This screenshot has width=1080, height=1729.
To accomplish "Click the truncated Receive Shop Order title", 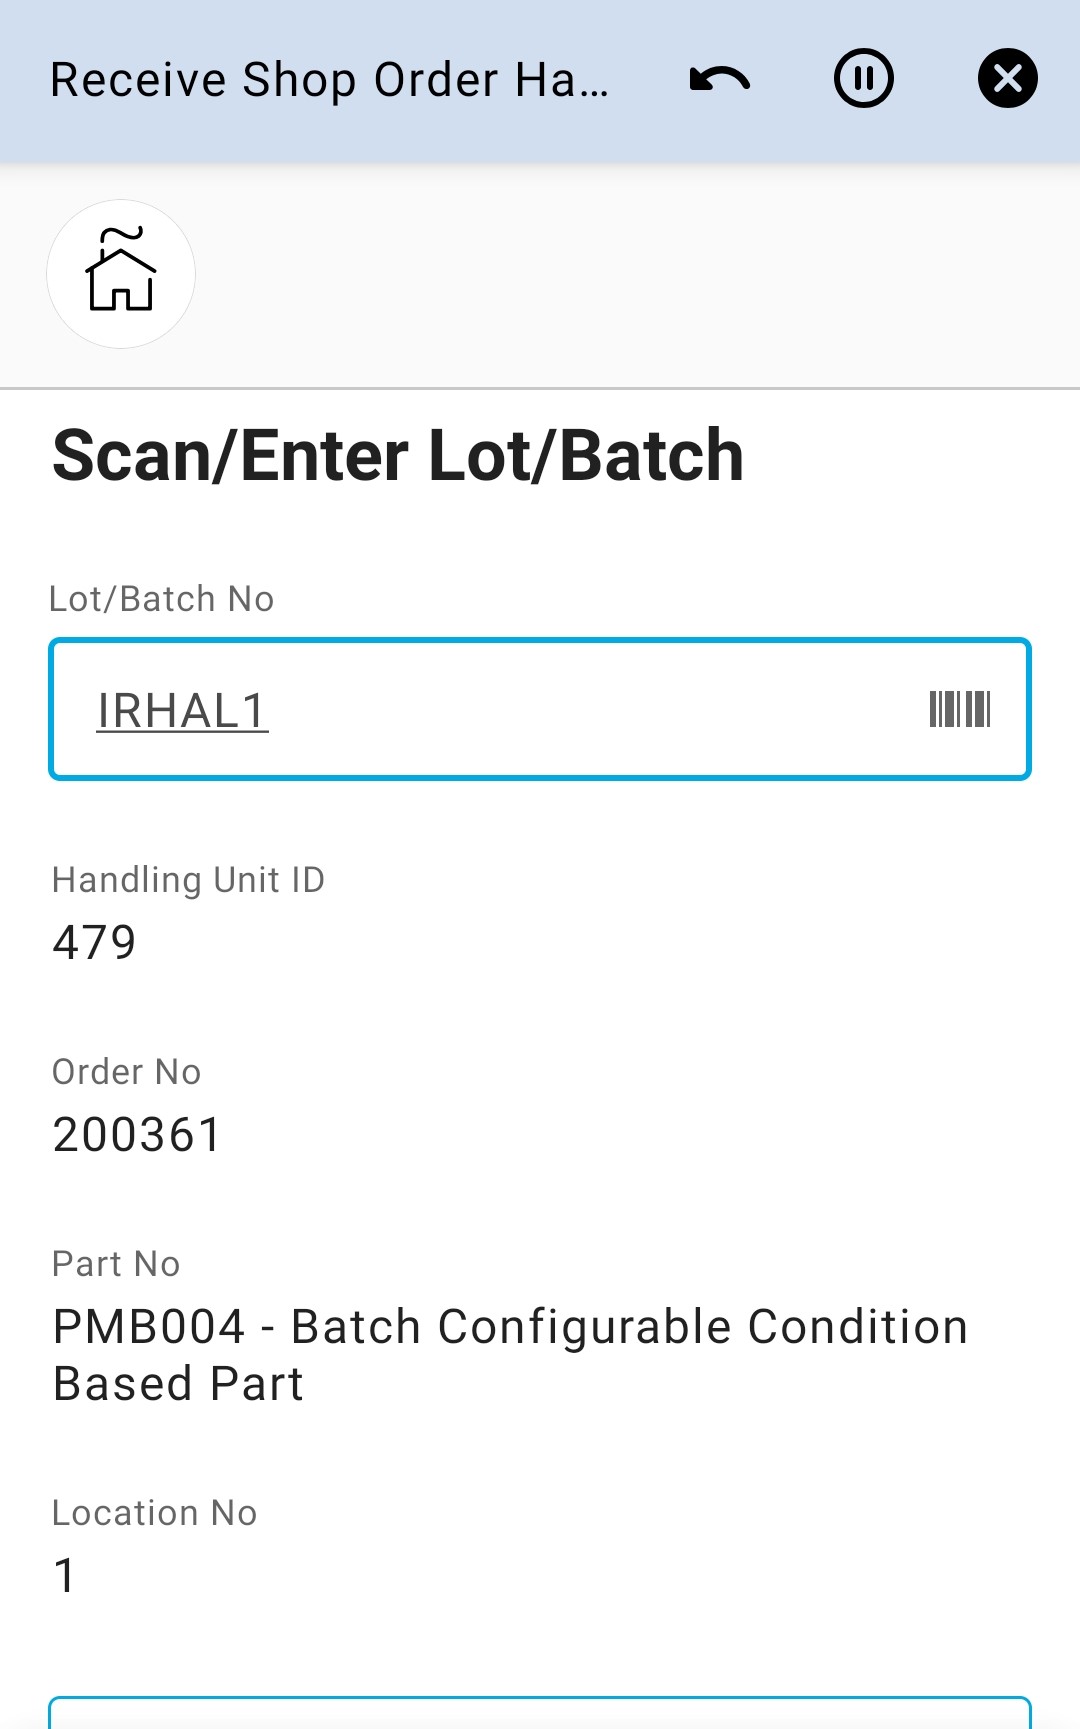I will (x=330, y=80).
